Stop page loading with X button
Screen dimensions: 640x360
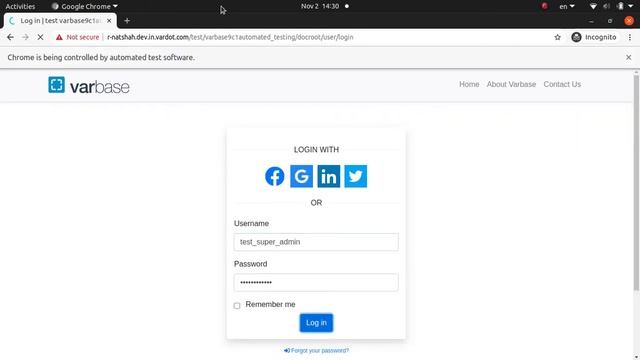pyautogui.click(x=40, y=37)
